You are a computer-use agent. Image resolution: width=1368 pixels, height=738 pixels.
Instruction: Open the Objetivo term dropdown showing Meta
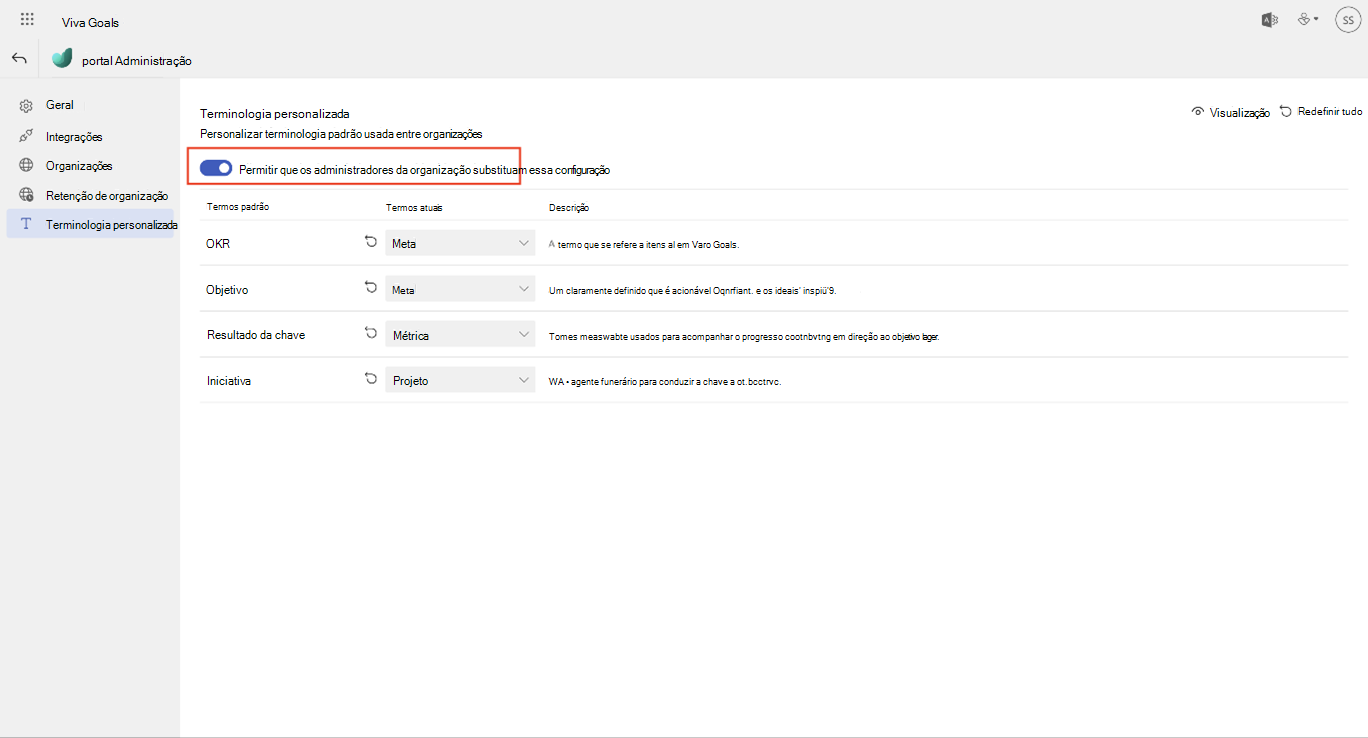click(x=460, y=289)
